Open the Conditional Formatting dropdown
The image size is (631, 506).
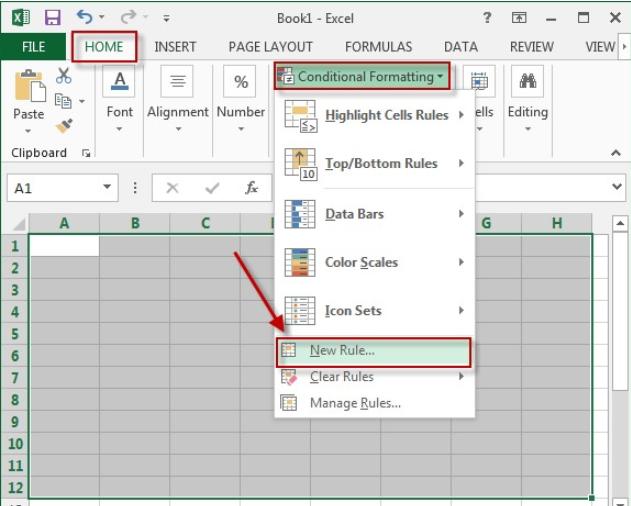(361, 76)
